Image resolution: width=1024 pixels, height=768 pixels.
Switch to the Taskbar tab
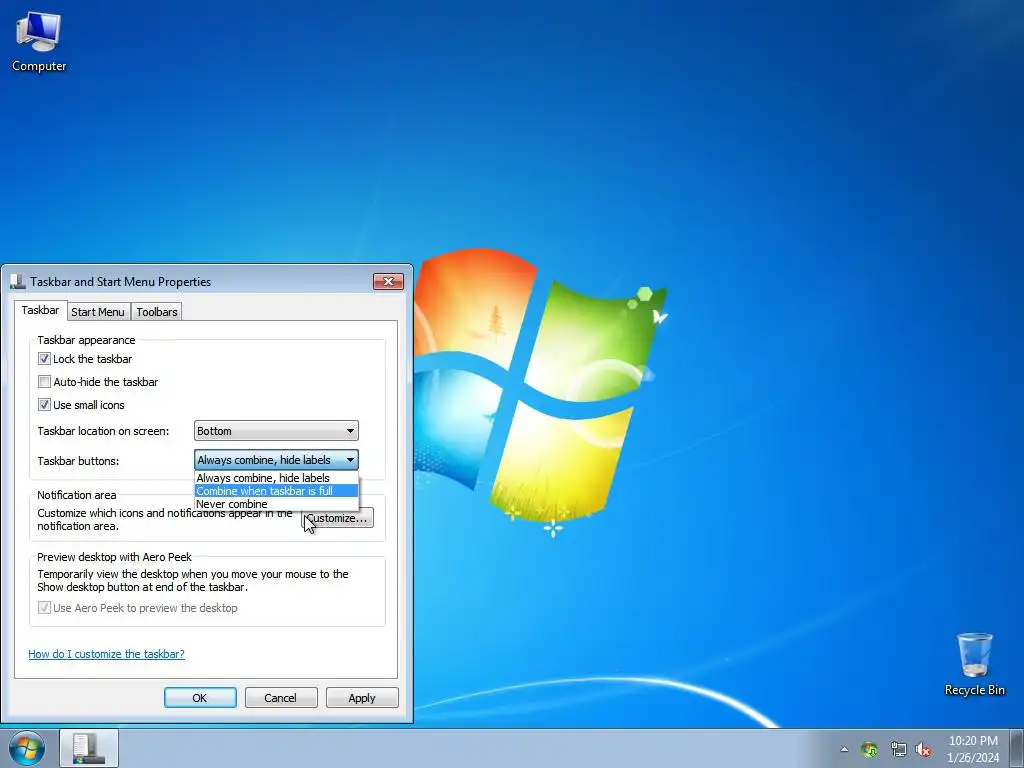pos(40,310)
